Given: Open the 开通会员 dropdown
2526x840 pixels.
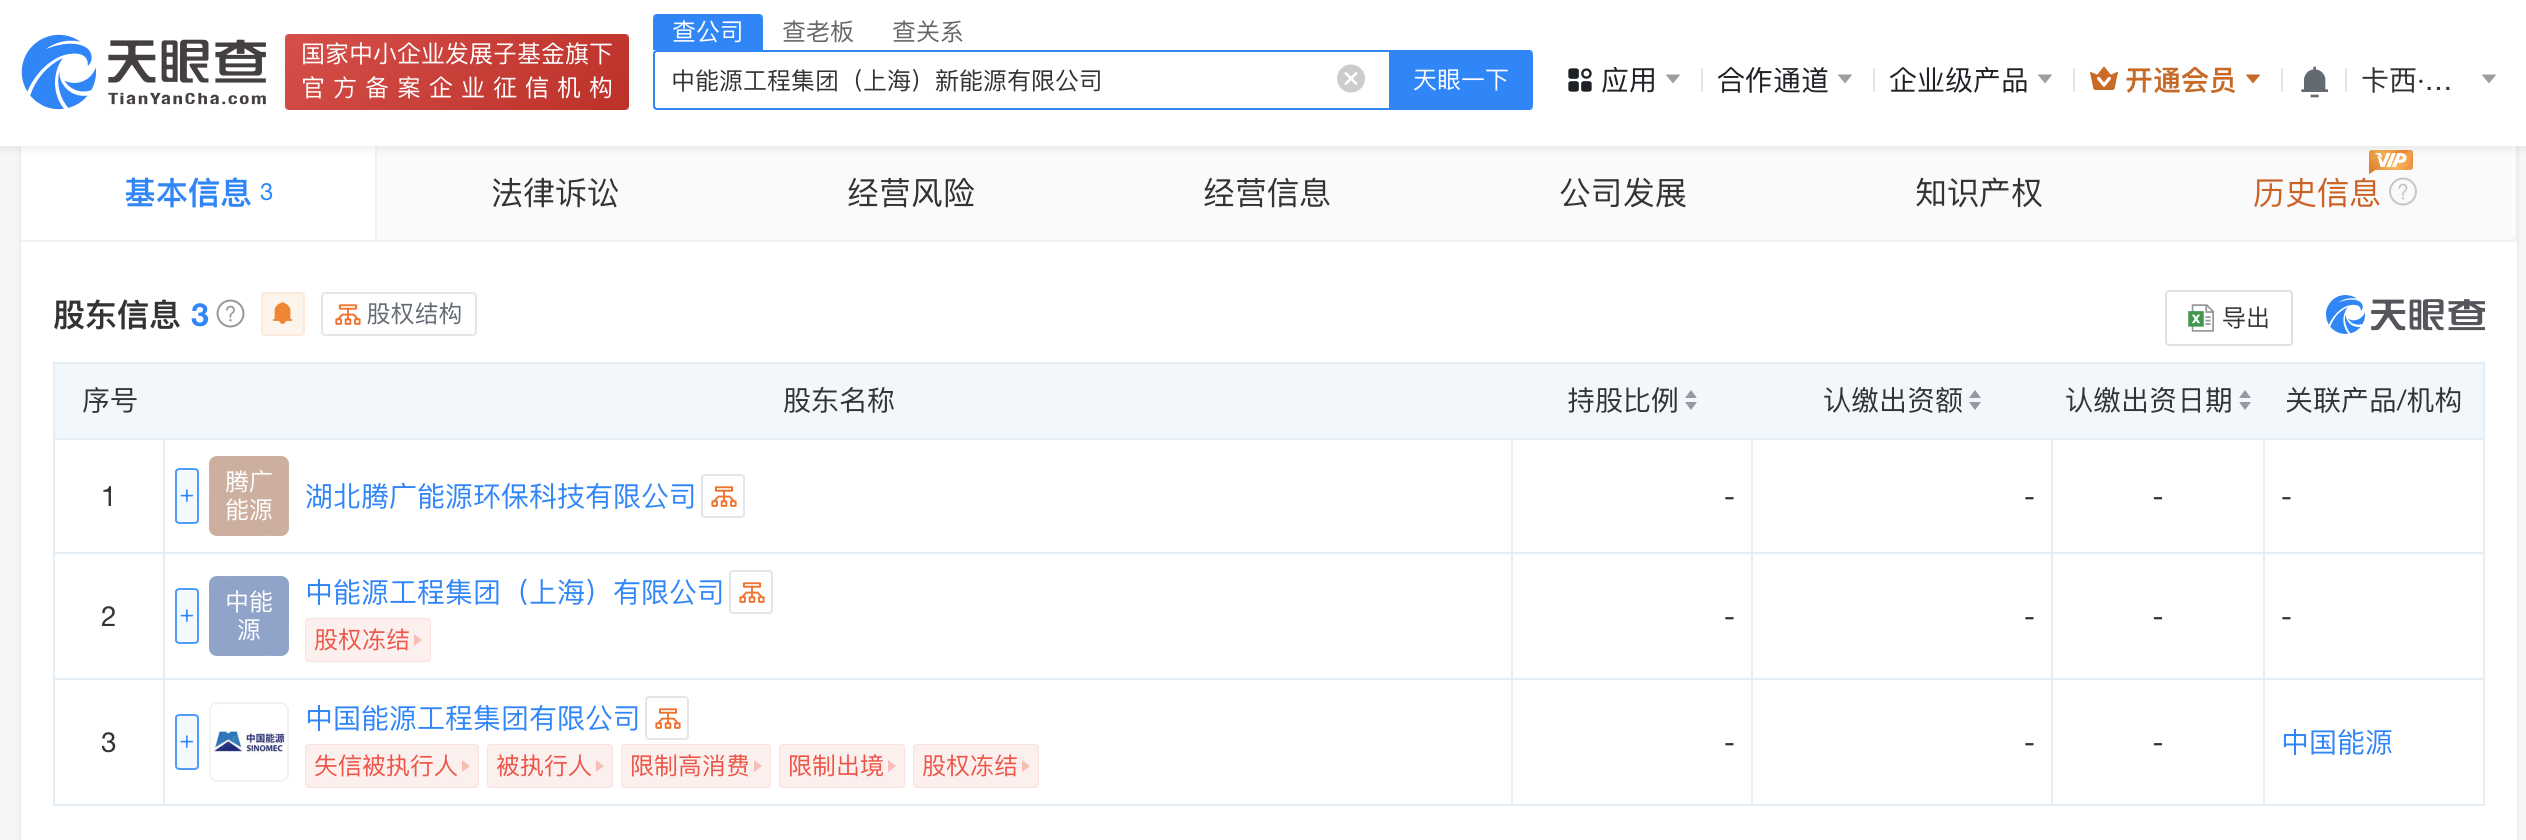Looking at the screenshot, I should [2176, 80].
